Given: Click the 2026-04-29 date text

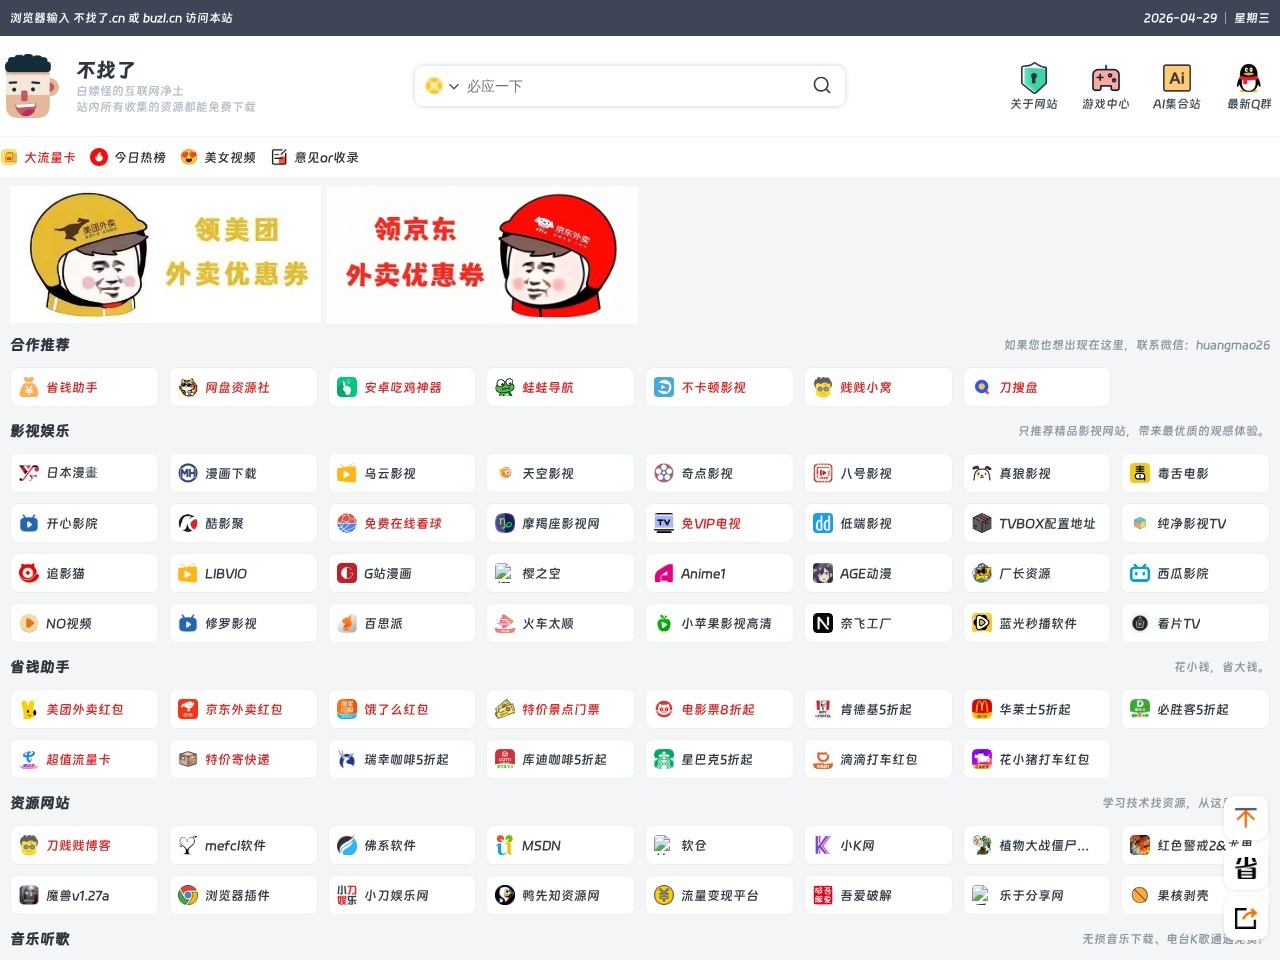Looking at the screenshot, I should coord(1180,18).
